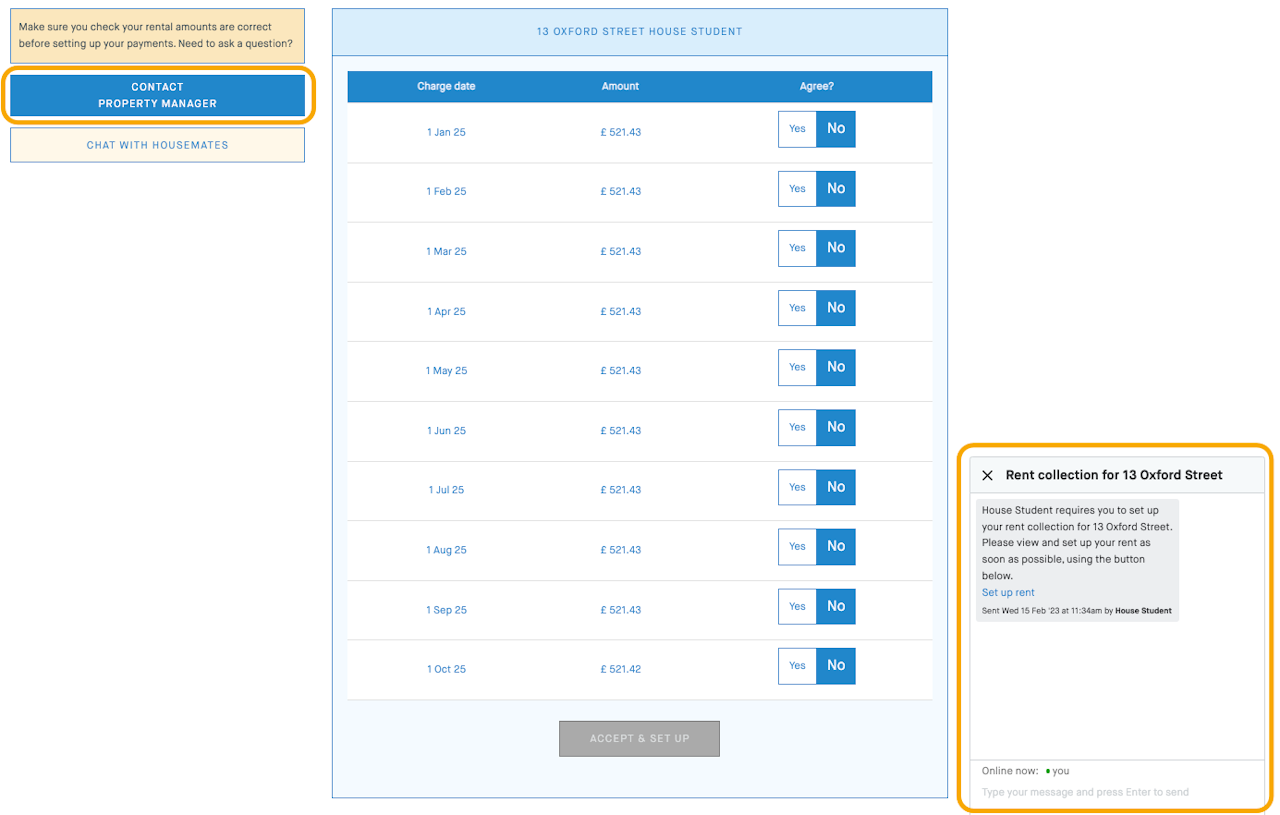Open chat with housemates
Viewport: 1280px width, 815px height.
[x=157, y=145]
